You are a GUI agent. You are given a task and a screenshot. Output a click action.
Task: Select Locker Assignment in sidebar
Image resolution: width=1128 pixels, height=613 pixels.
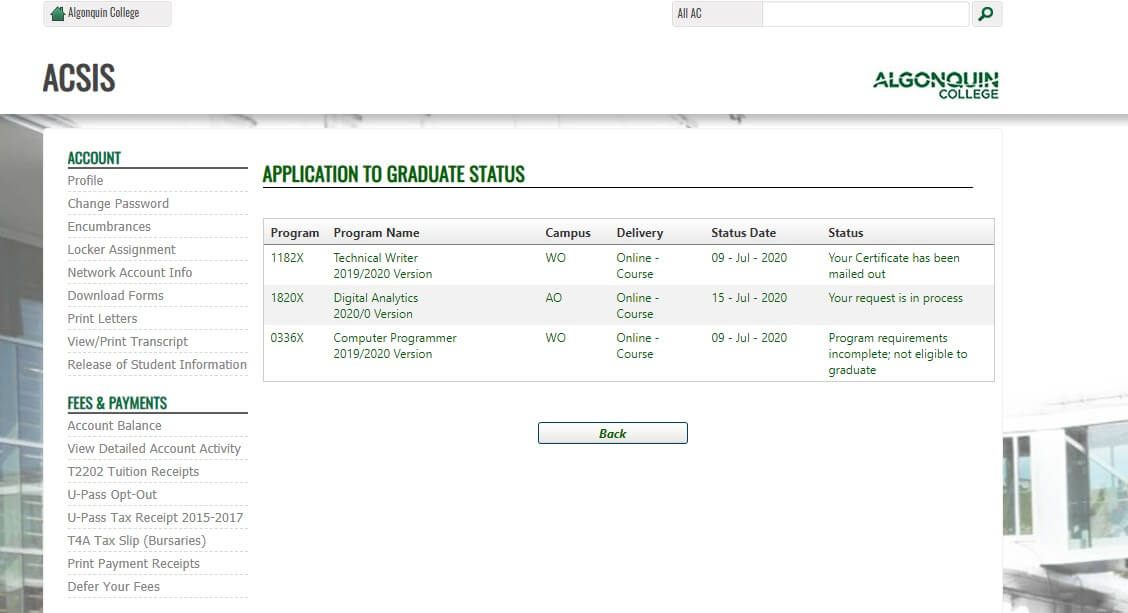(121, 250)
